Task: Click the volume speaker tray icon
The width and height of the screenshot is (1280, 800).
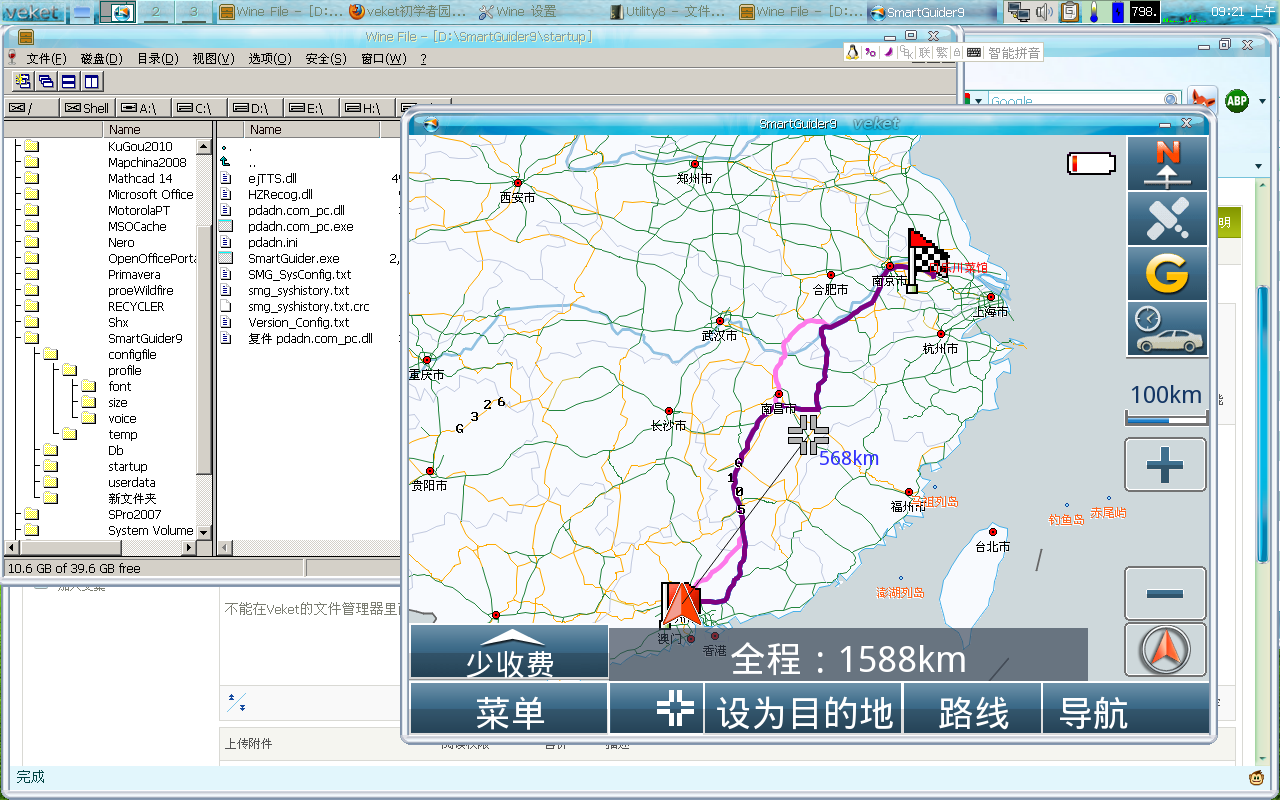Action: 1044,12
